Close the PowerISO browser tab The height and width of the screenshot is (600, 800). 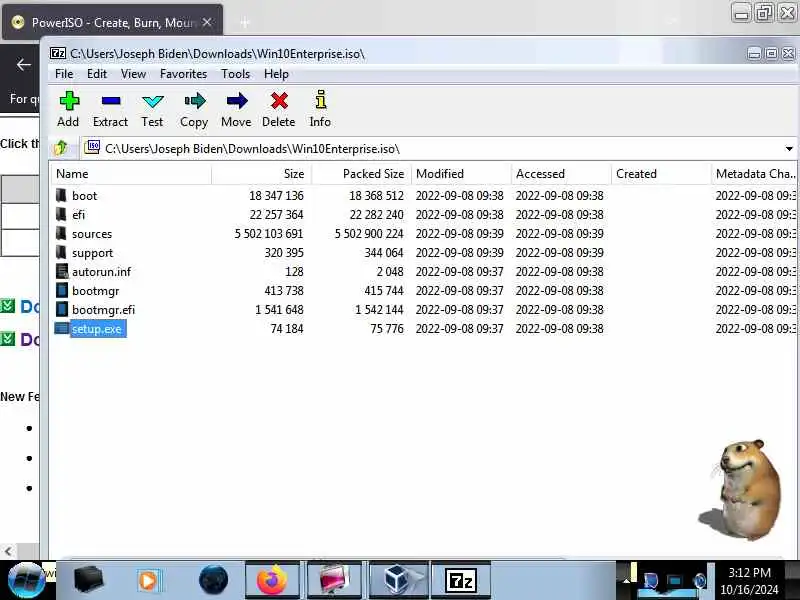click(207, 22)
